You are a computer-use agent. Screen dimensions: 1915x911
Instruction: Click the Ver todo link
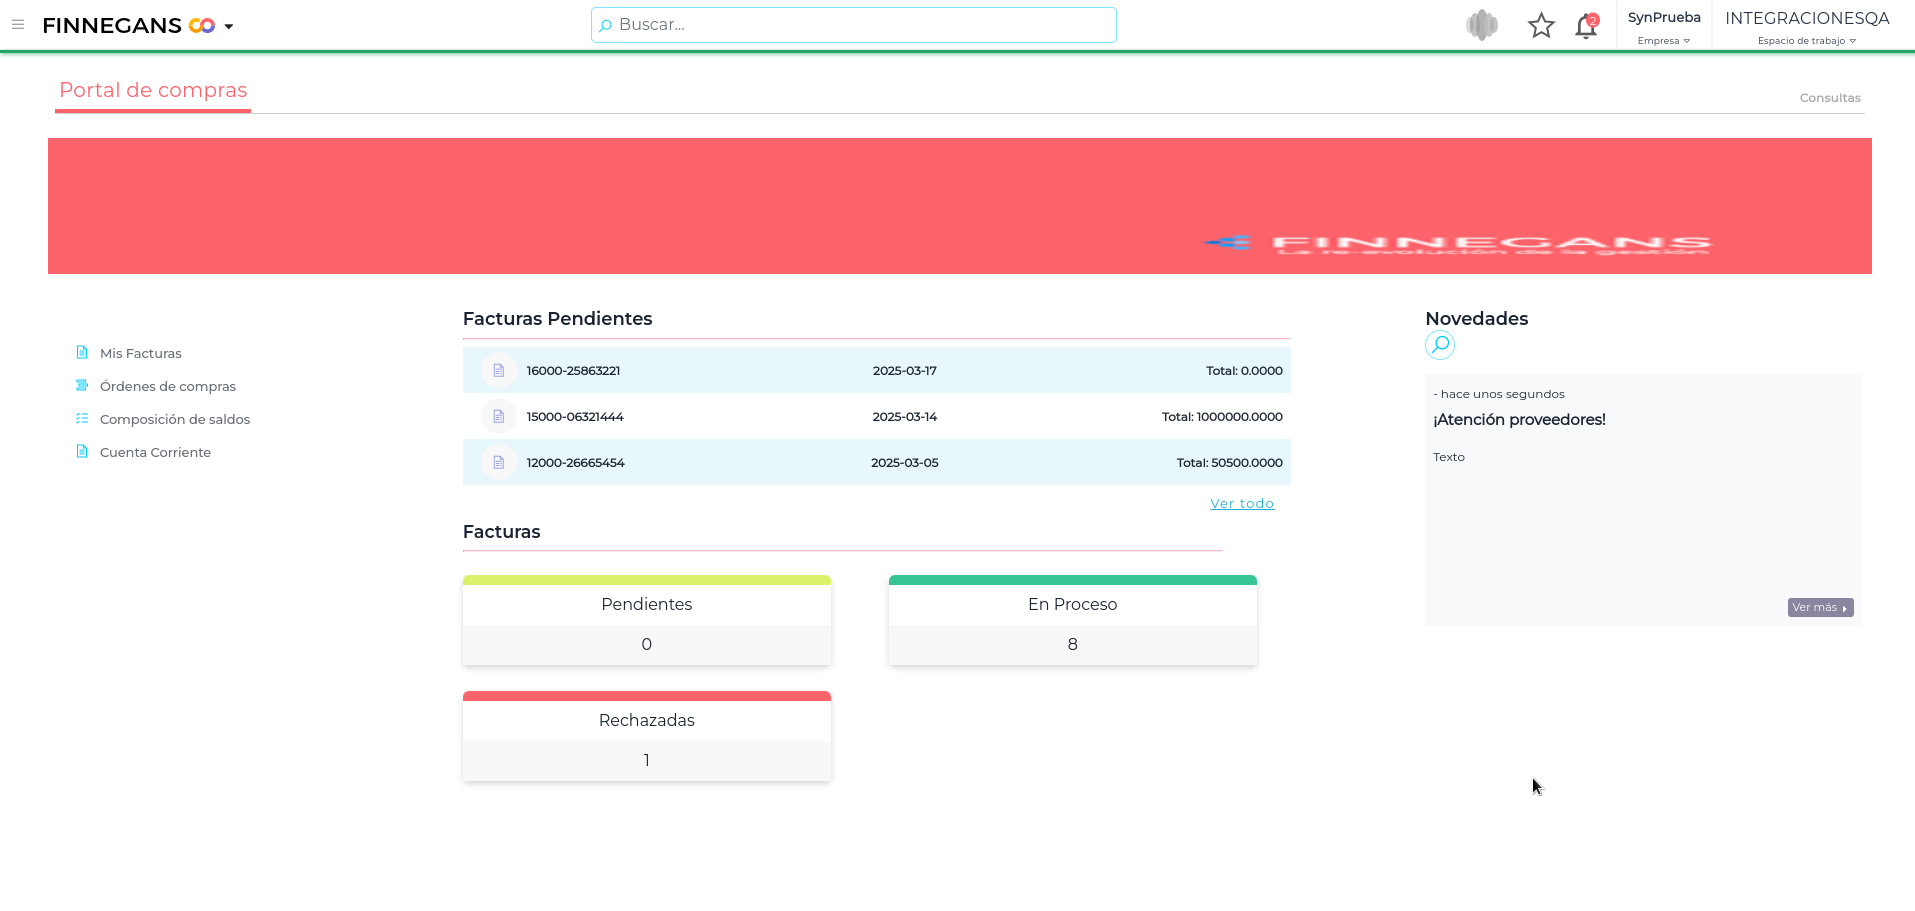pyautogui.click(x=1242, y=504)
